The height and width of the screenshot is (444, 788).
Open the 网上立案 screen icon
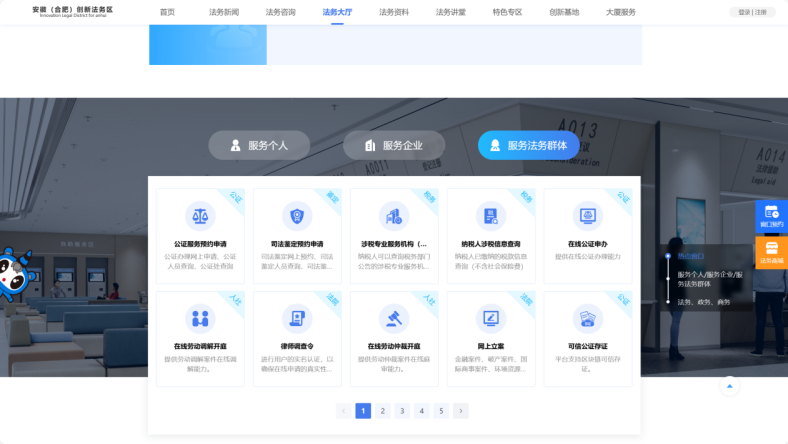(490, 319)
